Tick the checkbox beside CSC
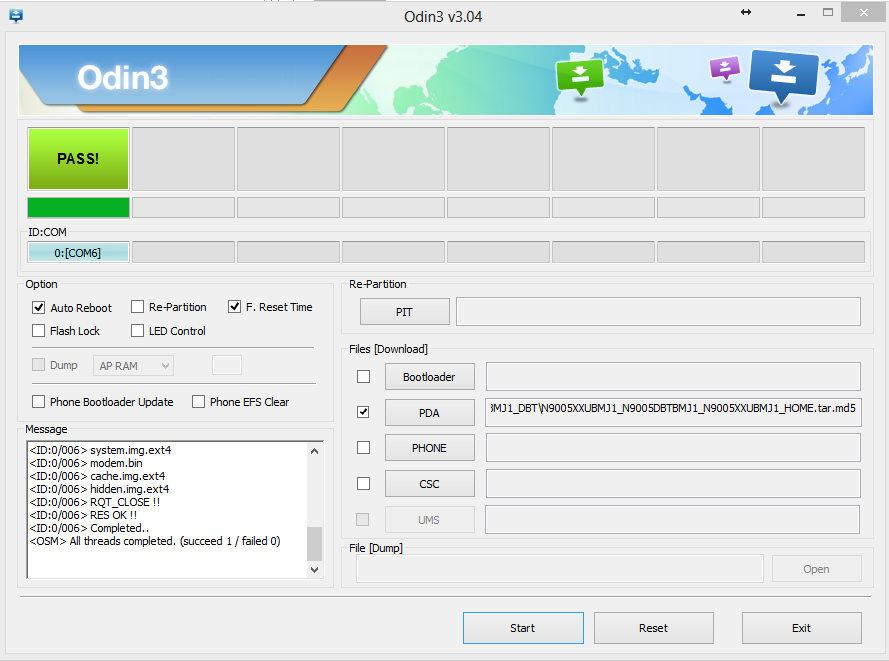 tap(363, 484)
